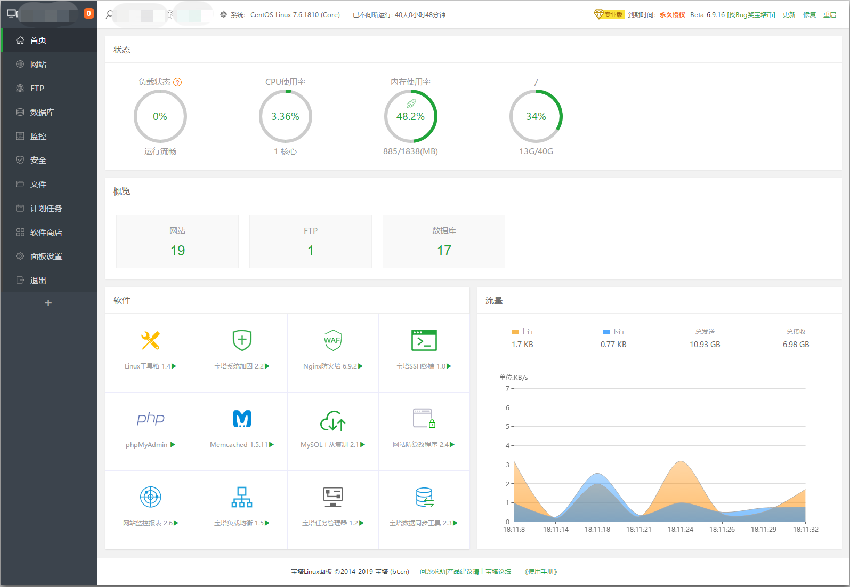The image size is (850, 587).
Task: Open the system hardening shield-plus icon
Action: pos(242,340)
